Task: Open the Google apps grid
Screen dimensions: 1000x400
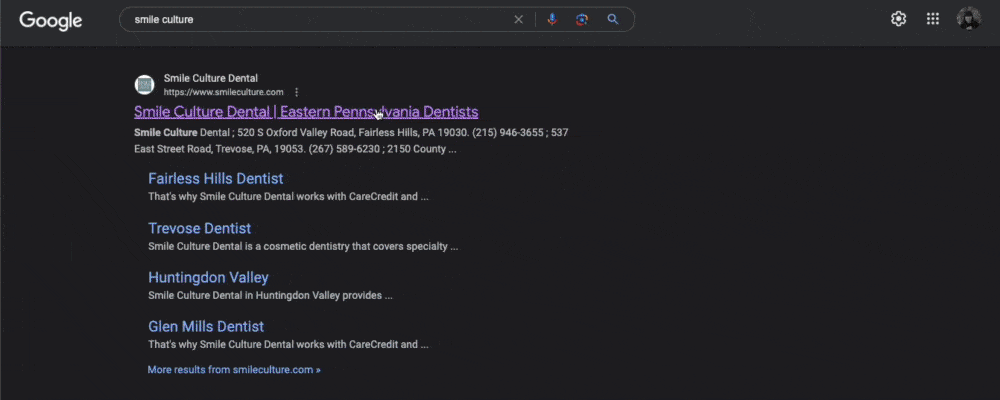Action: pyautogui.click(x=933, y=19)
